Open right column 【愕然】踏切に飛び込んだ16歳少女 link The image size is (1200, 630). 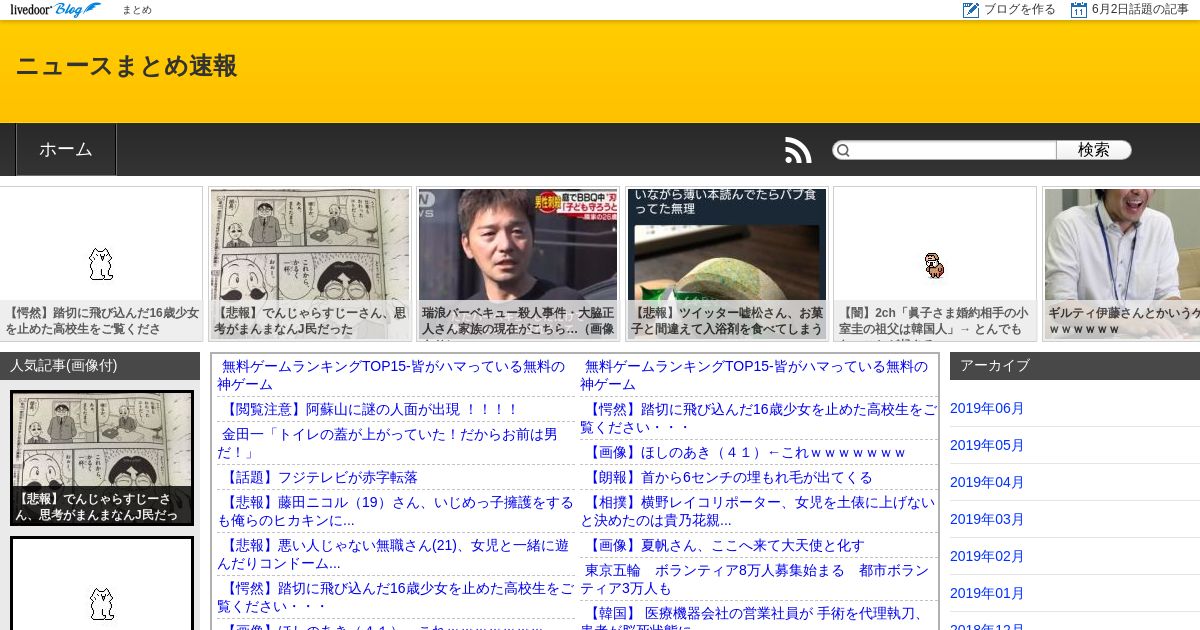(x=759, y=418)
